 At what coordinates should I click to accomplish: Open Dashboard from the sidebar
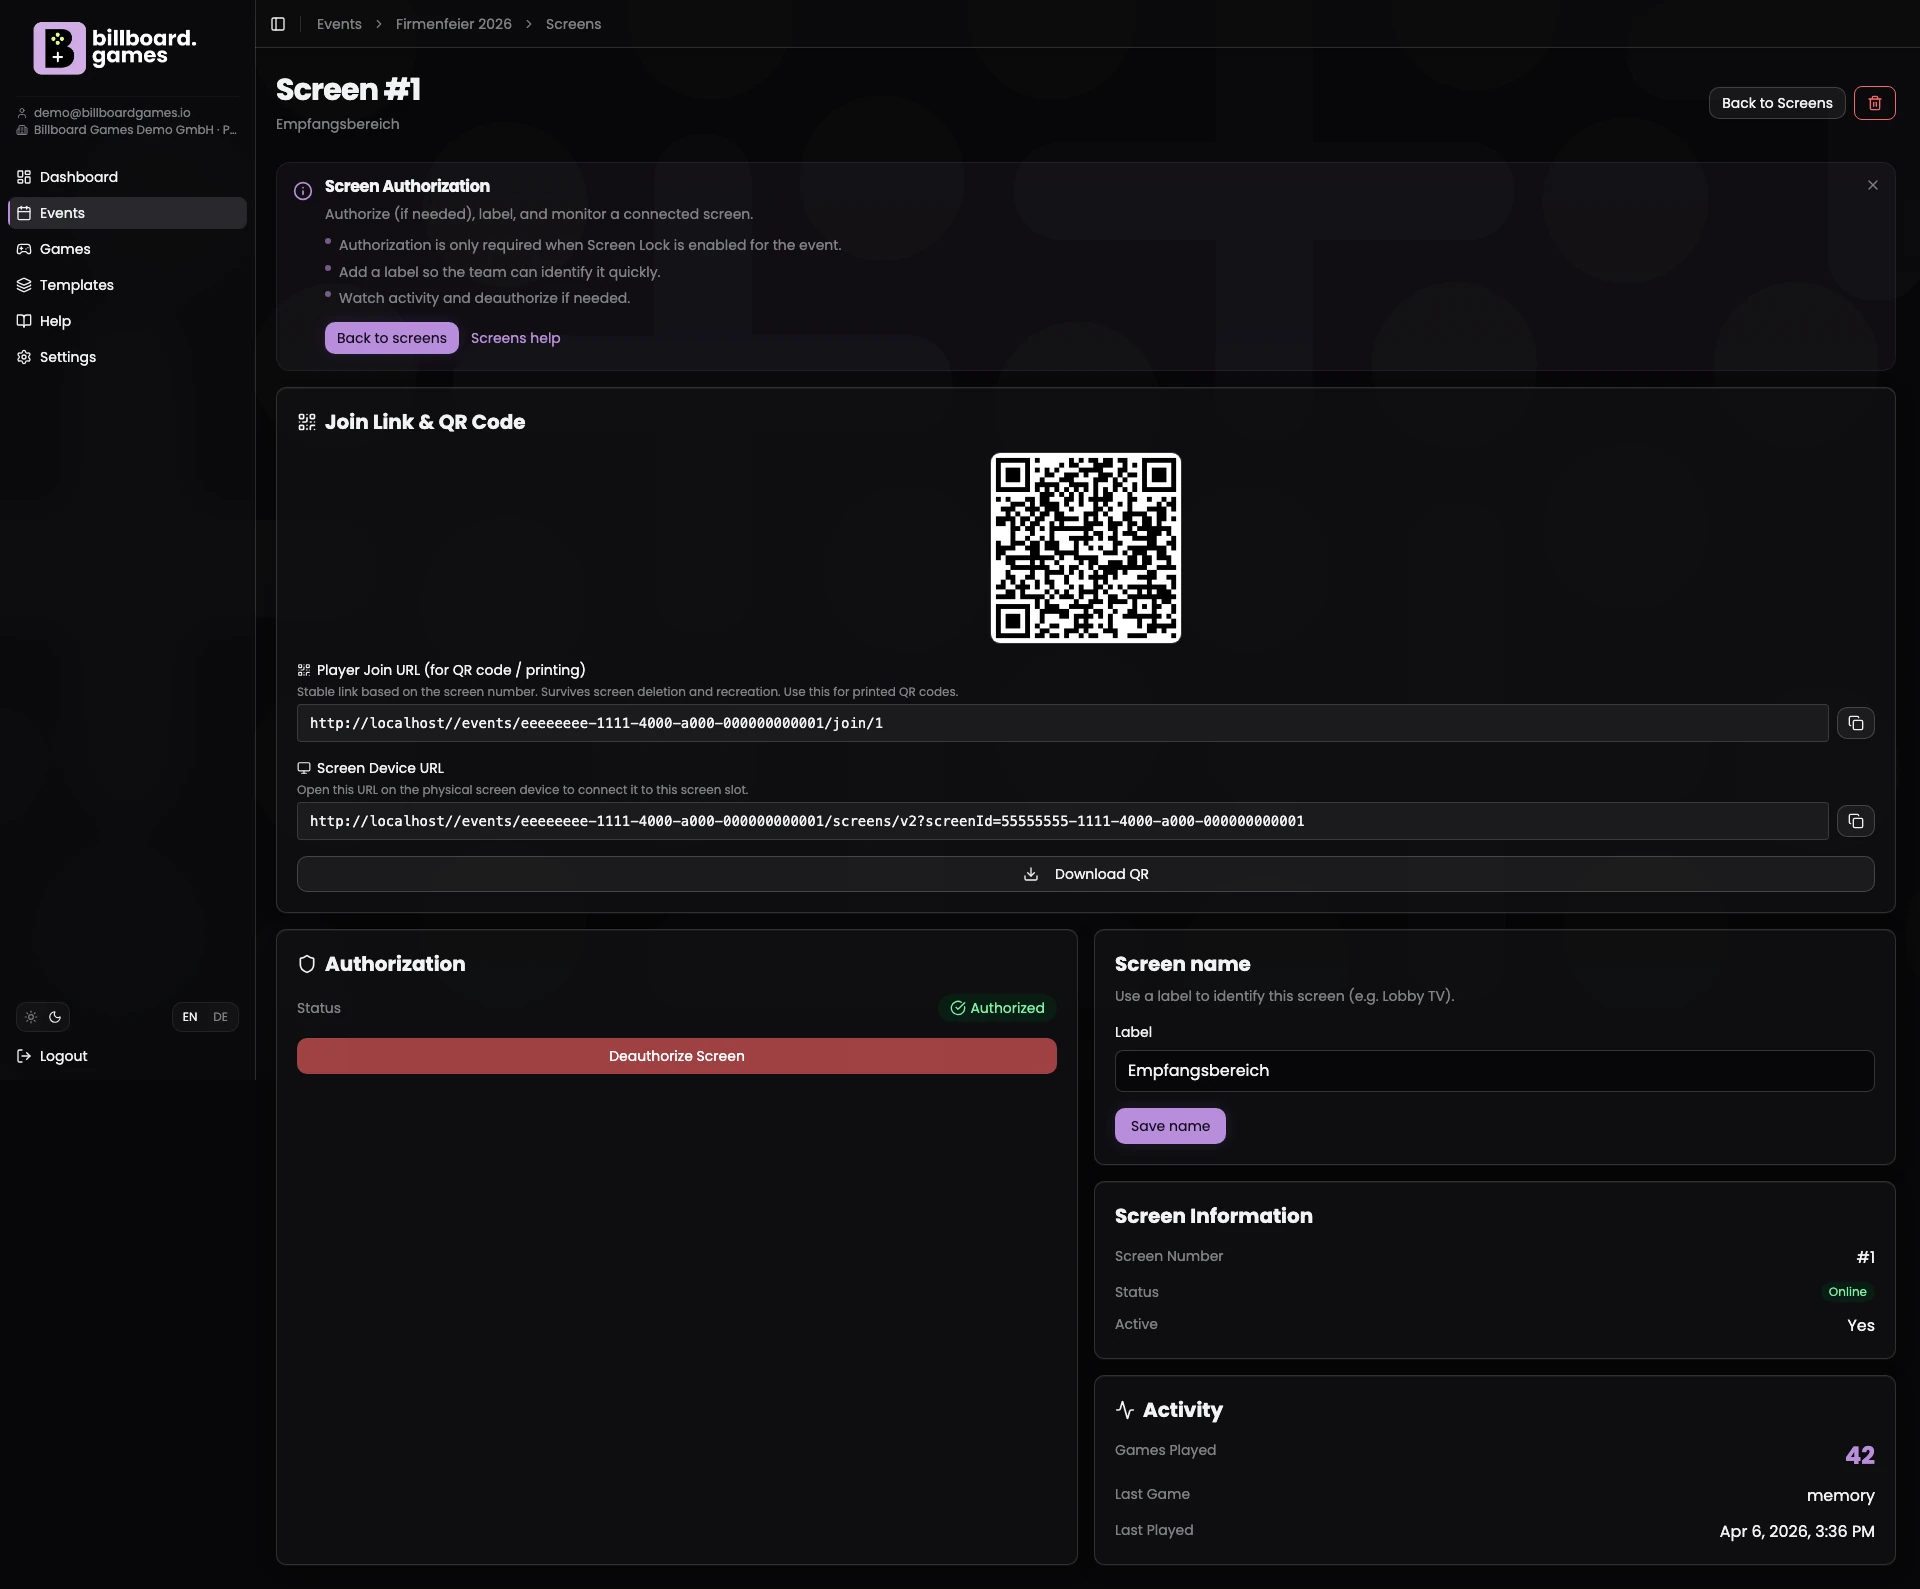77,176
